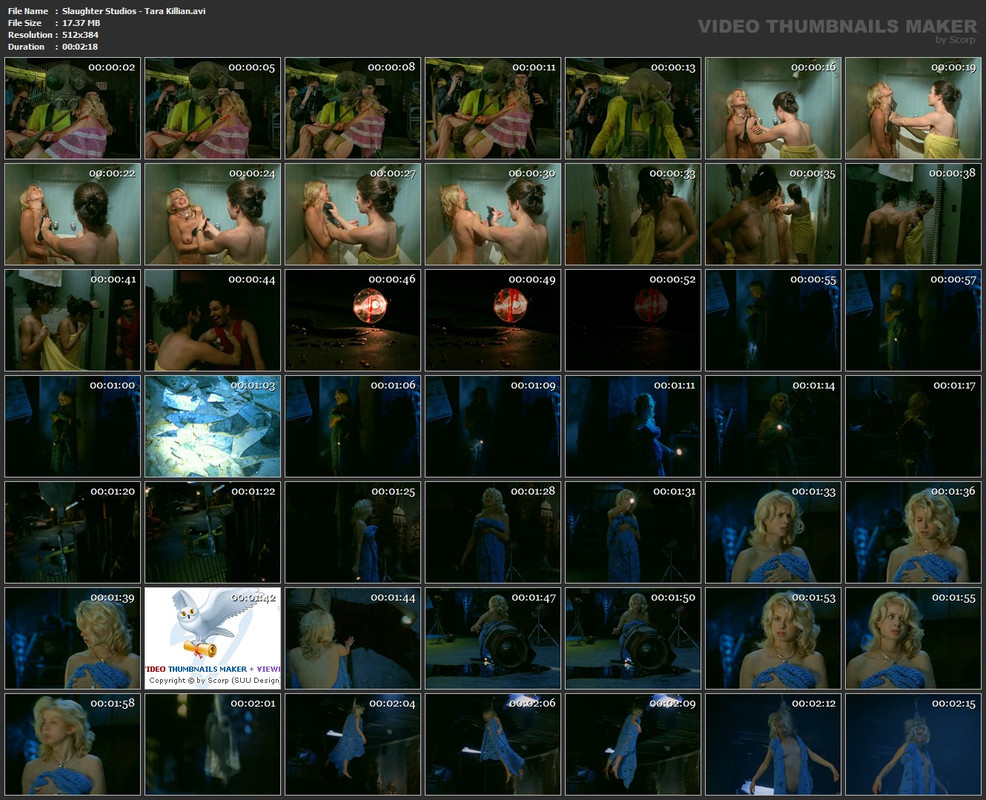Click the spotlight frame at 00:01:47
The width and height of the screenshot is (986, 800).
(x=493, y=638)
